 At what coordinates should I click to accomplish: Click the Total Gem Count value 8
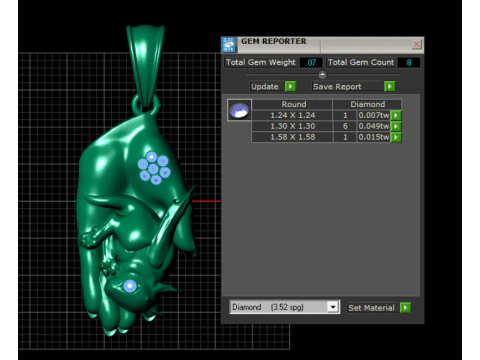409,63
